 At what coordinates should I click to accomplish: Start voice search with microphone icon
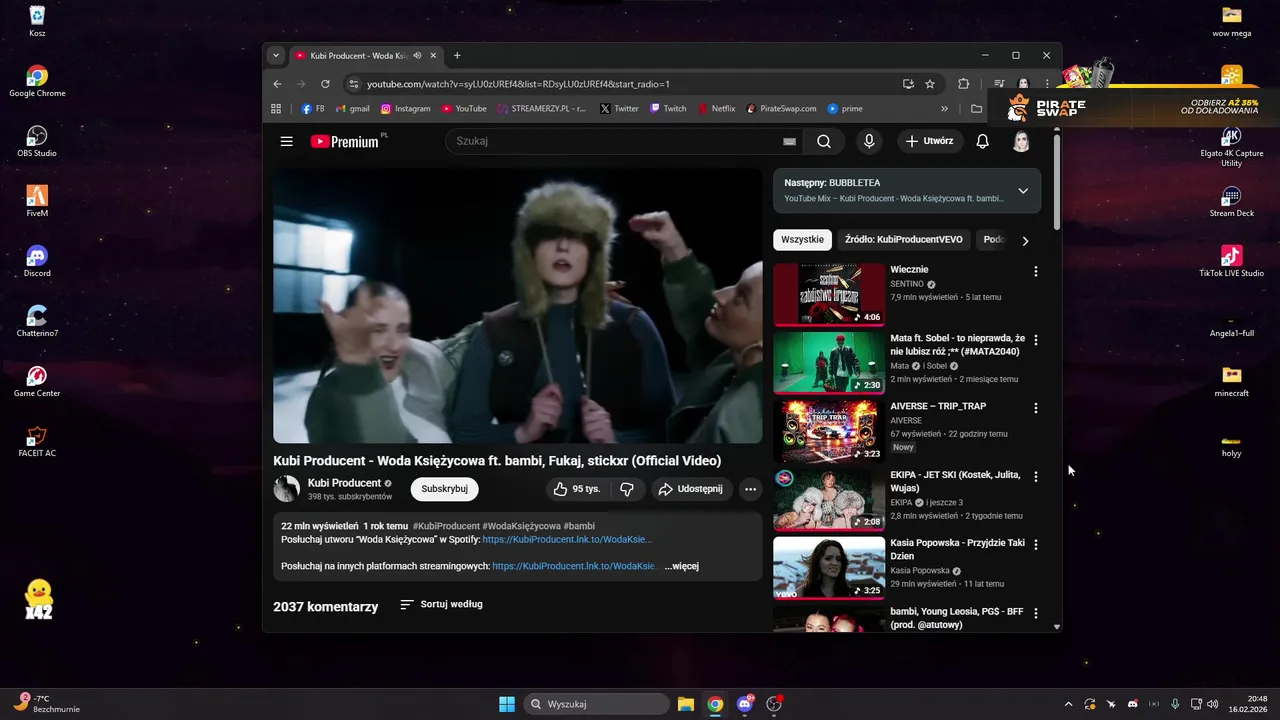pyautogui.click(x=869, y=141)
